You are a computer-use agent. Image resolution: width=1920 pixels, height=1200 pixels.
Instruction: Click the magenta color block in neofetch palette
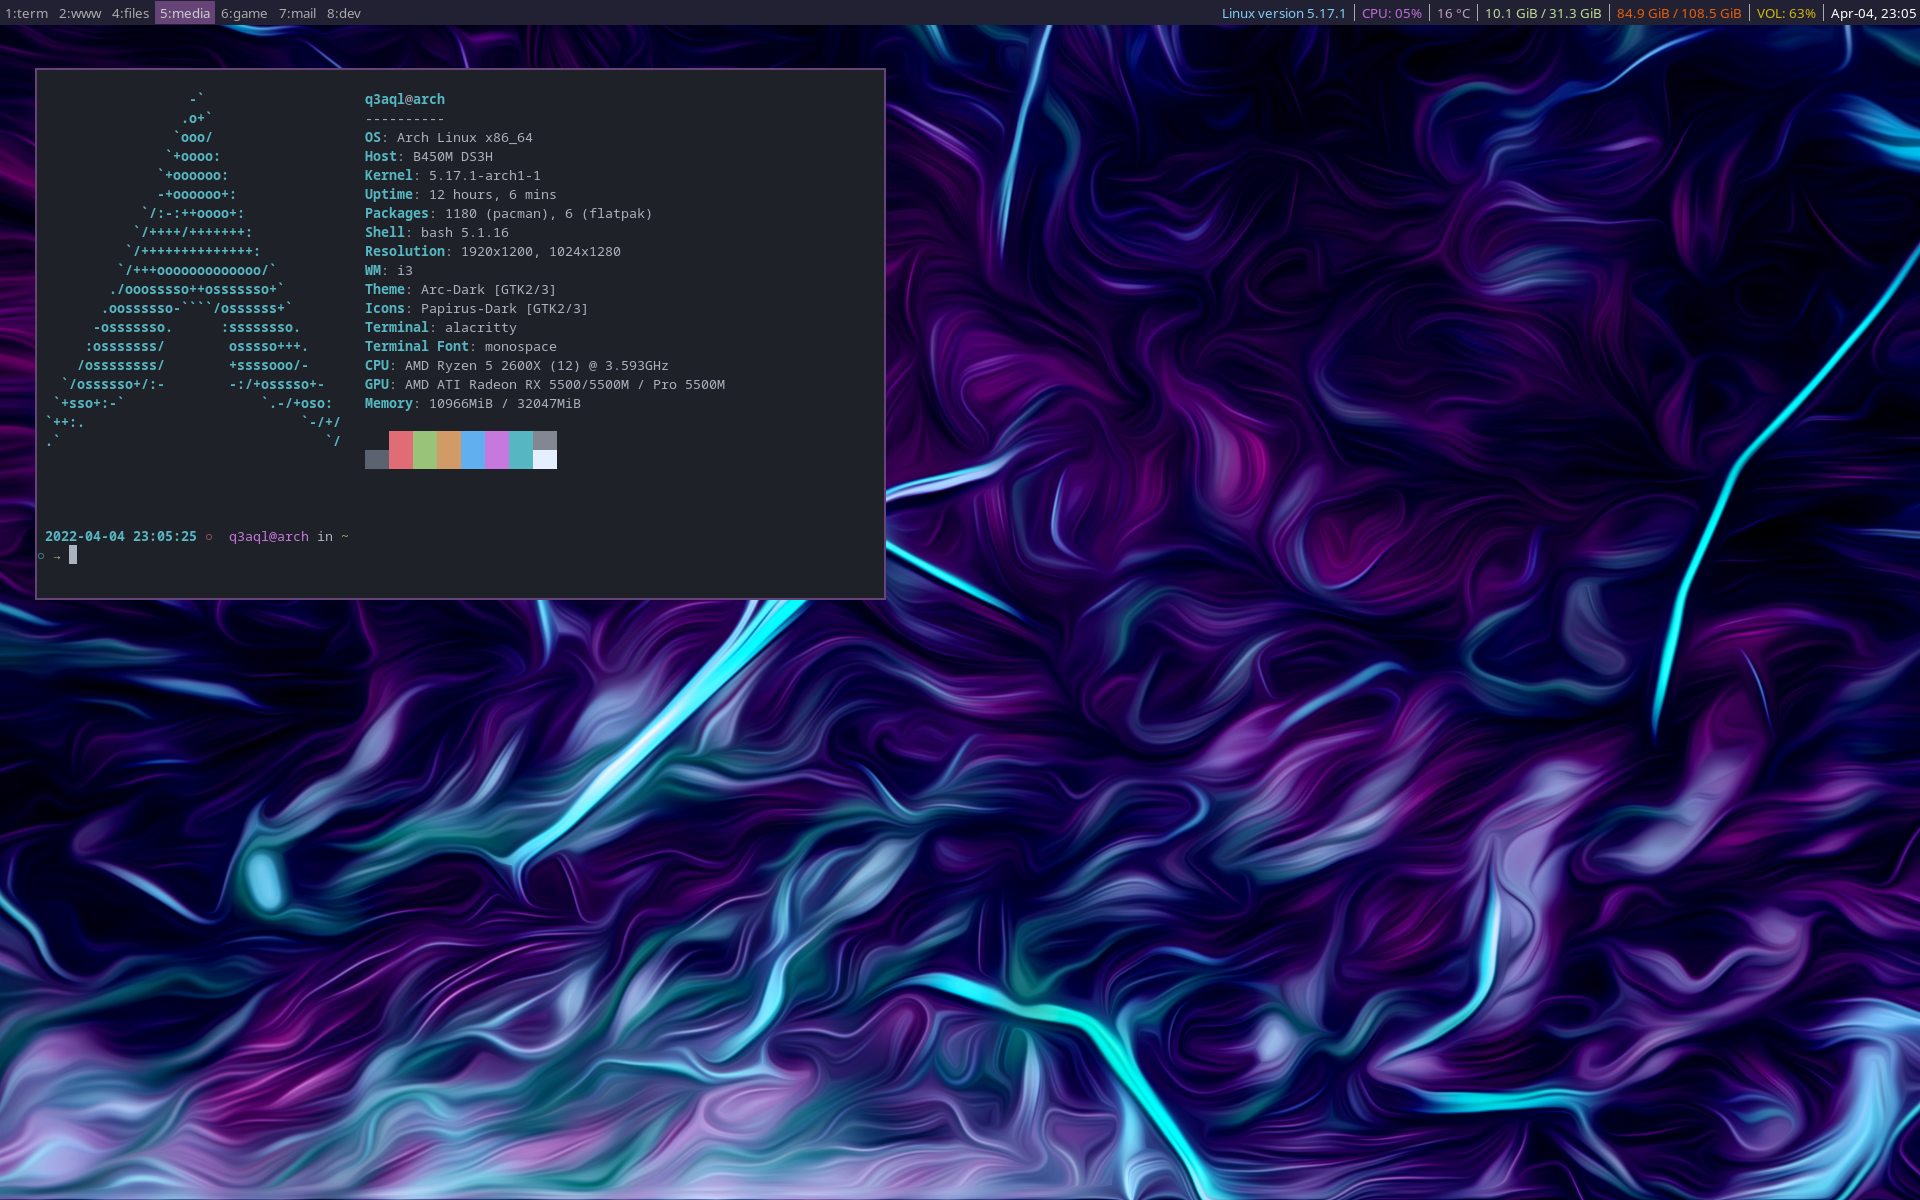pyautogui.click(x=497, y=450)
